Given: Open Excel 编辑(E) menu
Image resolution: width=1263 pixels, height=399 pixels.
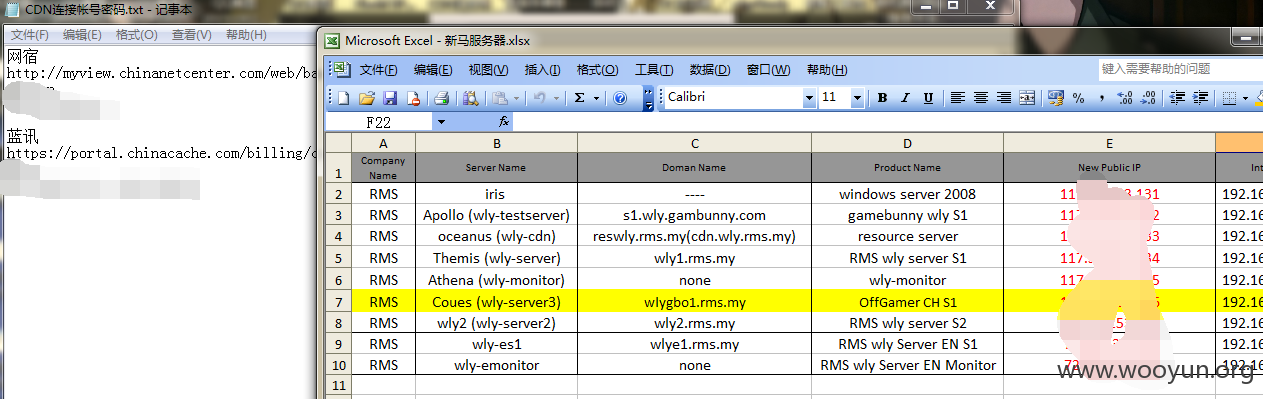Looking at the screenshot, I should point(433,70).
